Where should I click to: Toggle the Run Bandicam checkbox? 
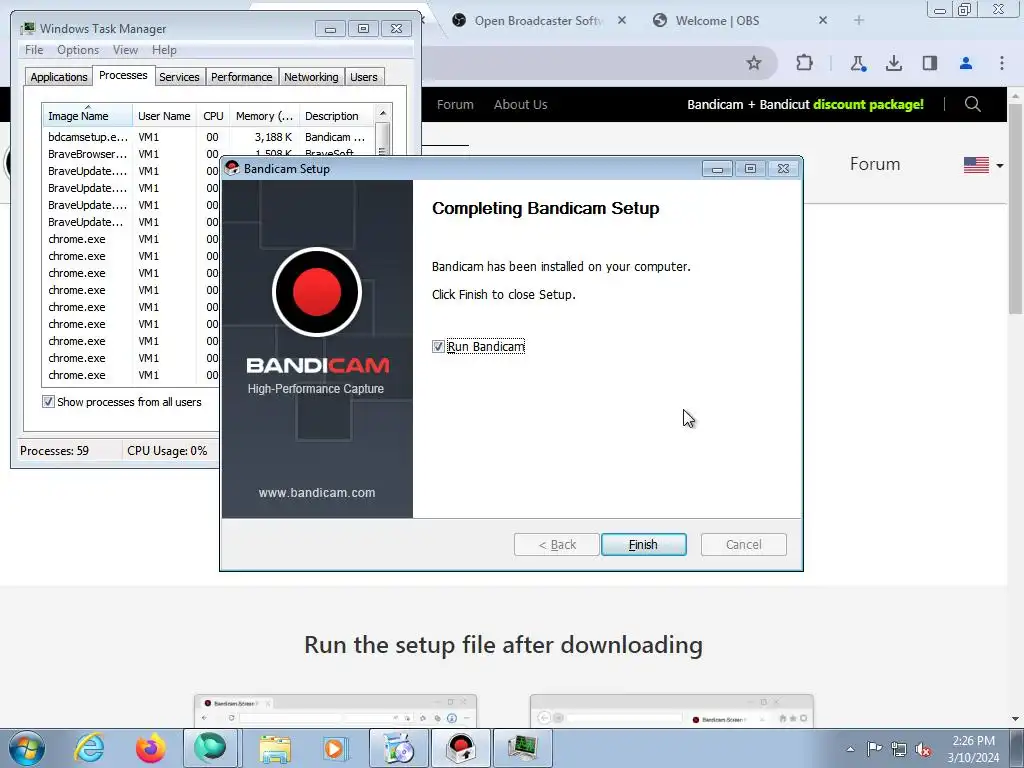(438, 346)
